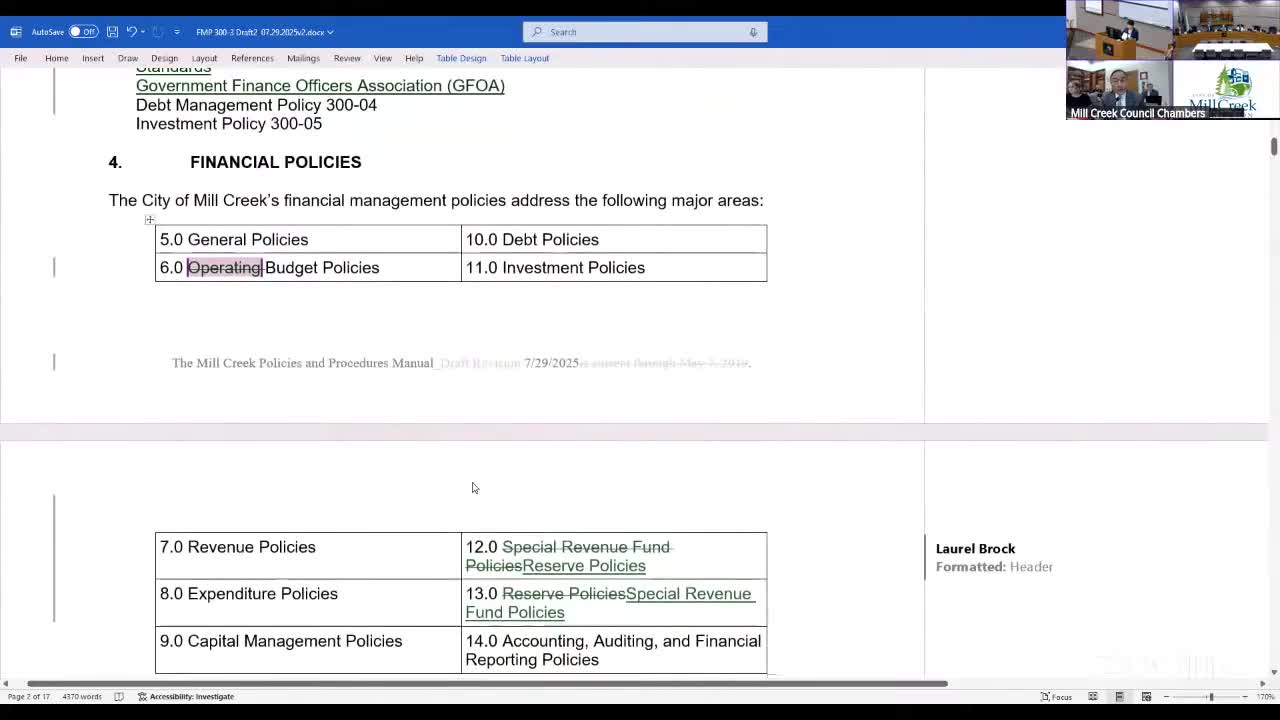
Task: Click the Redo icon in title bar
Action: [158, 32]
